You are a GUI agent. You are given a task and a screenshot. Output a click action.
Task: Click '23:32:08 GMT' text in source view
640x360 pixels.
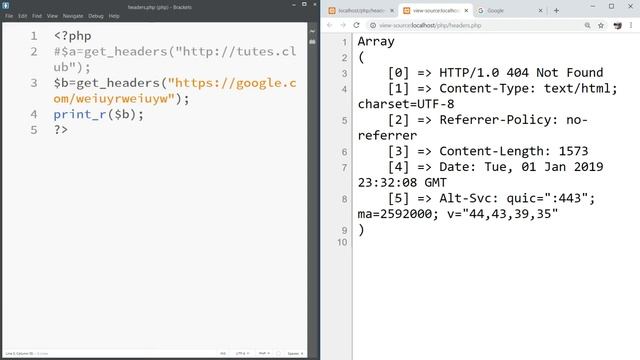coord(402,182)
